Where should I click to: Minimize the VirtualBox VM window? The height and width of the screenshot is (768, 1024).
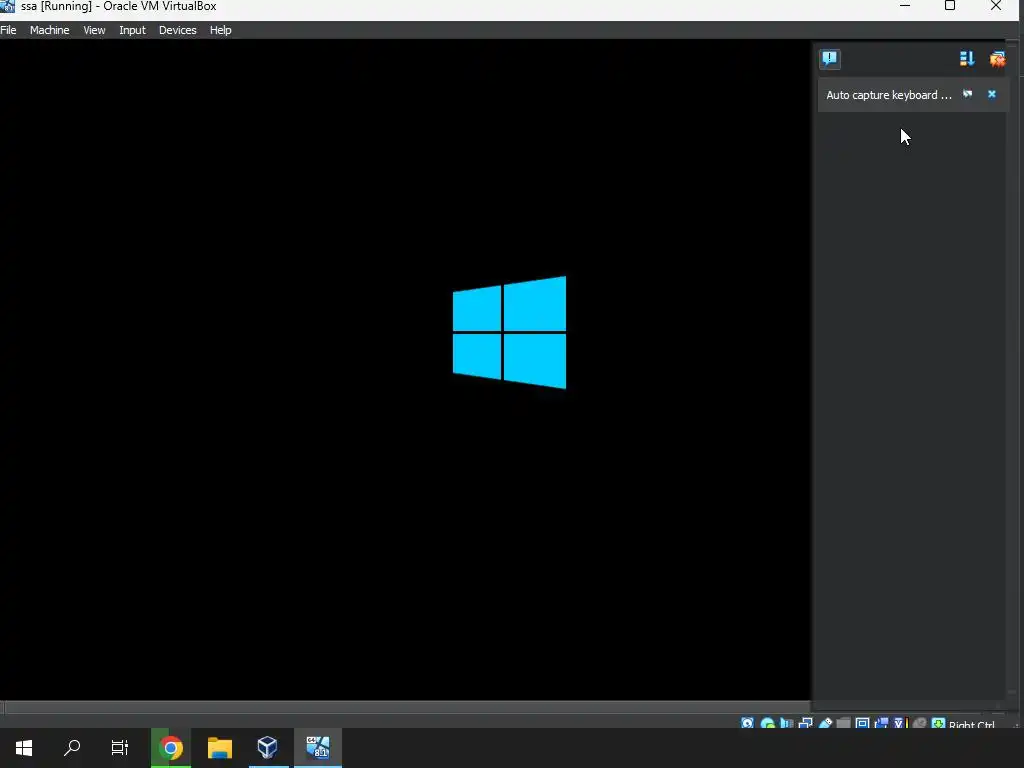click(905, 6)
